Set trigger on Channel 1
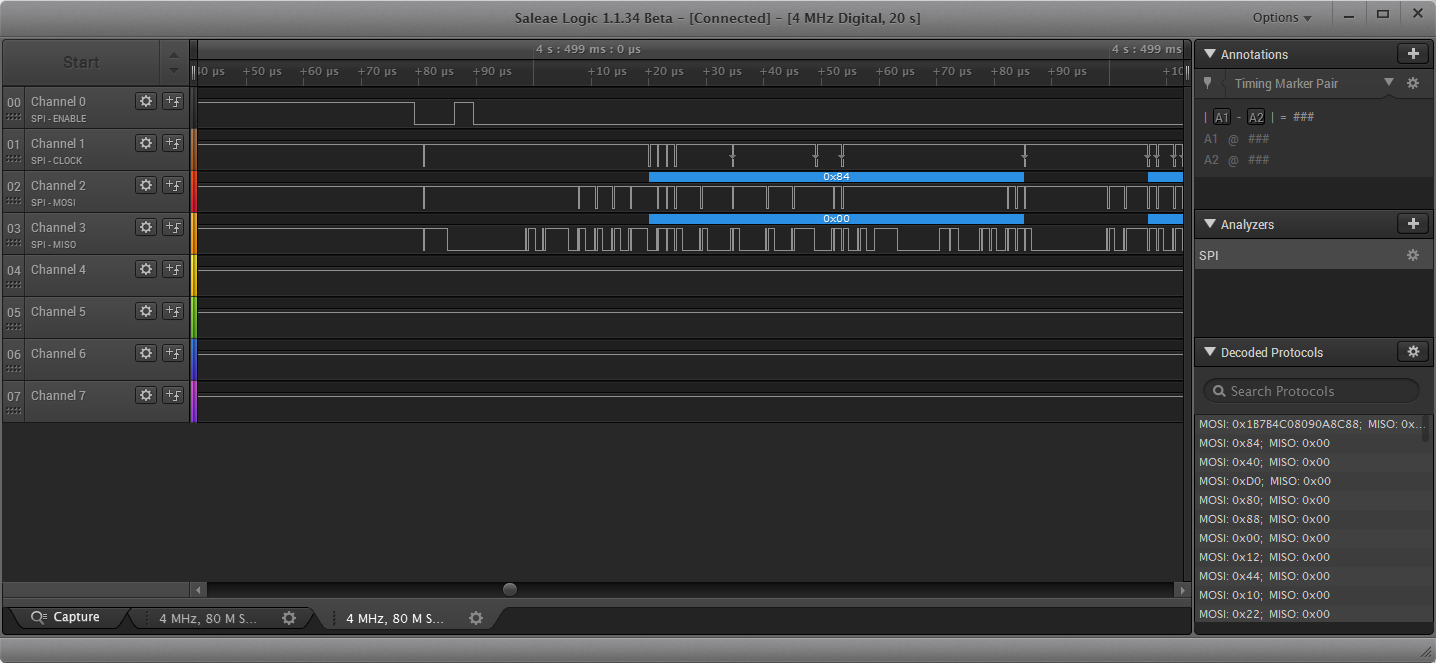 coord(173,143)
